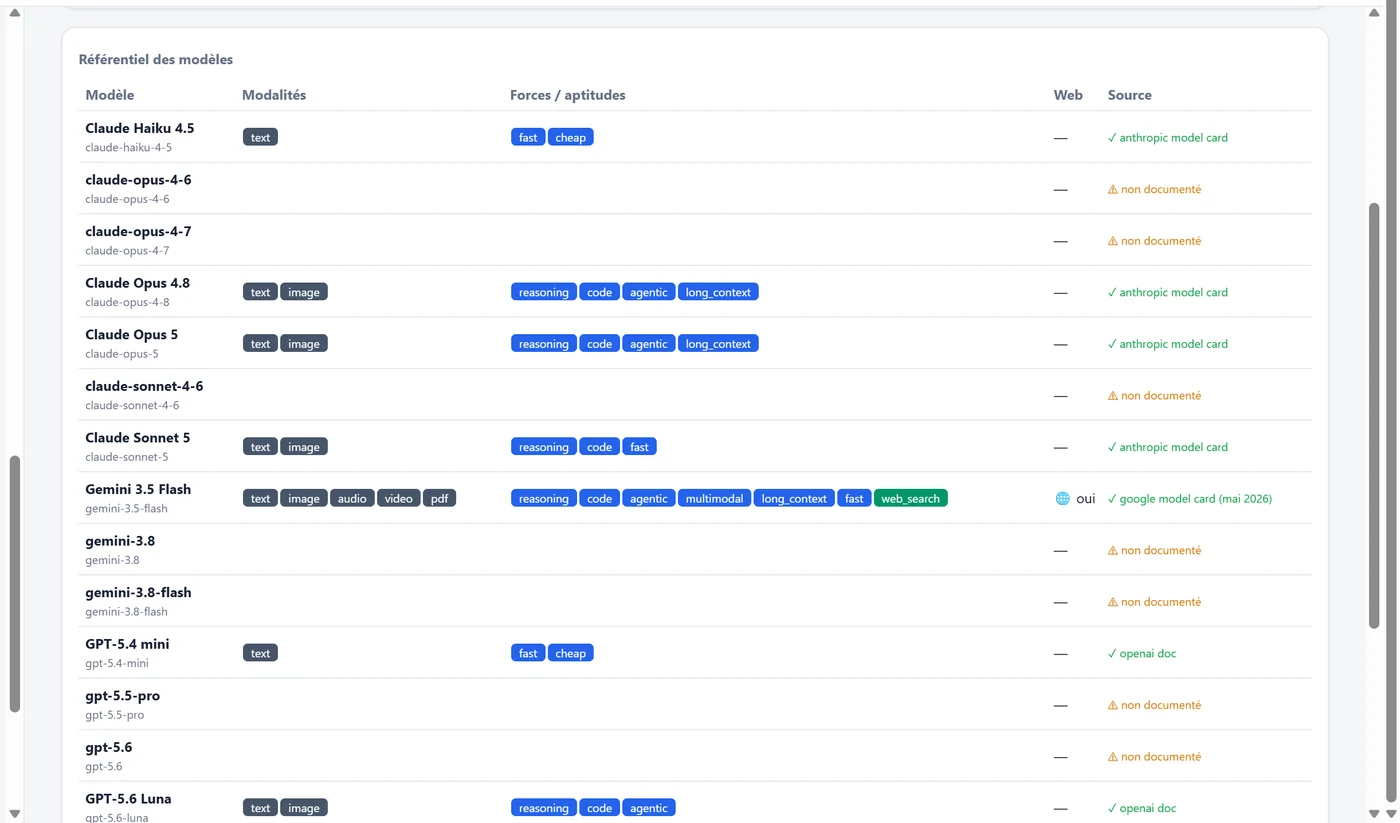Click the 'agentic' tag in the GPT-5.6 Luna row
This screenshot has height=823, width=1400.
pos(649,808)
